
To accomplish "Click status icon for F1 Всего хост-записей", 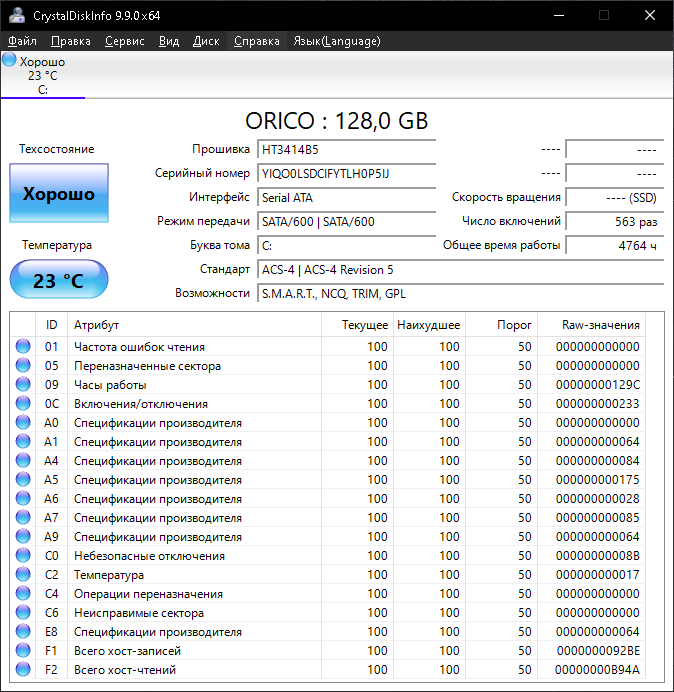I will coord(23,650).
